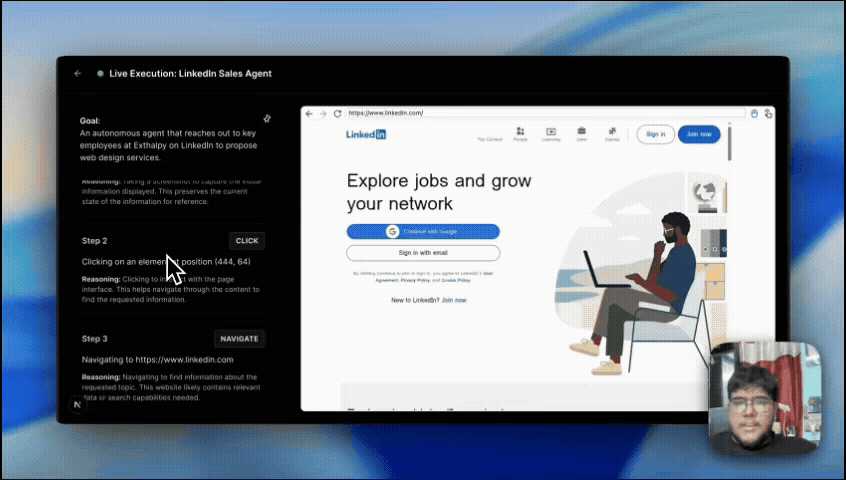The image size is (846, 480).
Task: Click the pin icon beside Goal
Action: (x=267, y=119)
